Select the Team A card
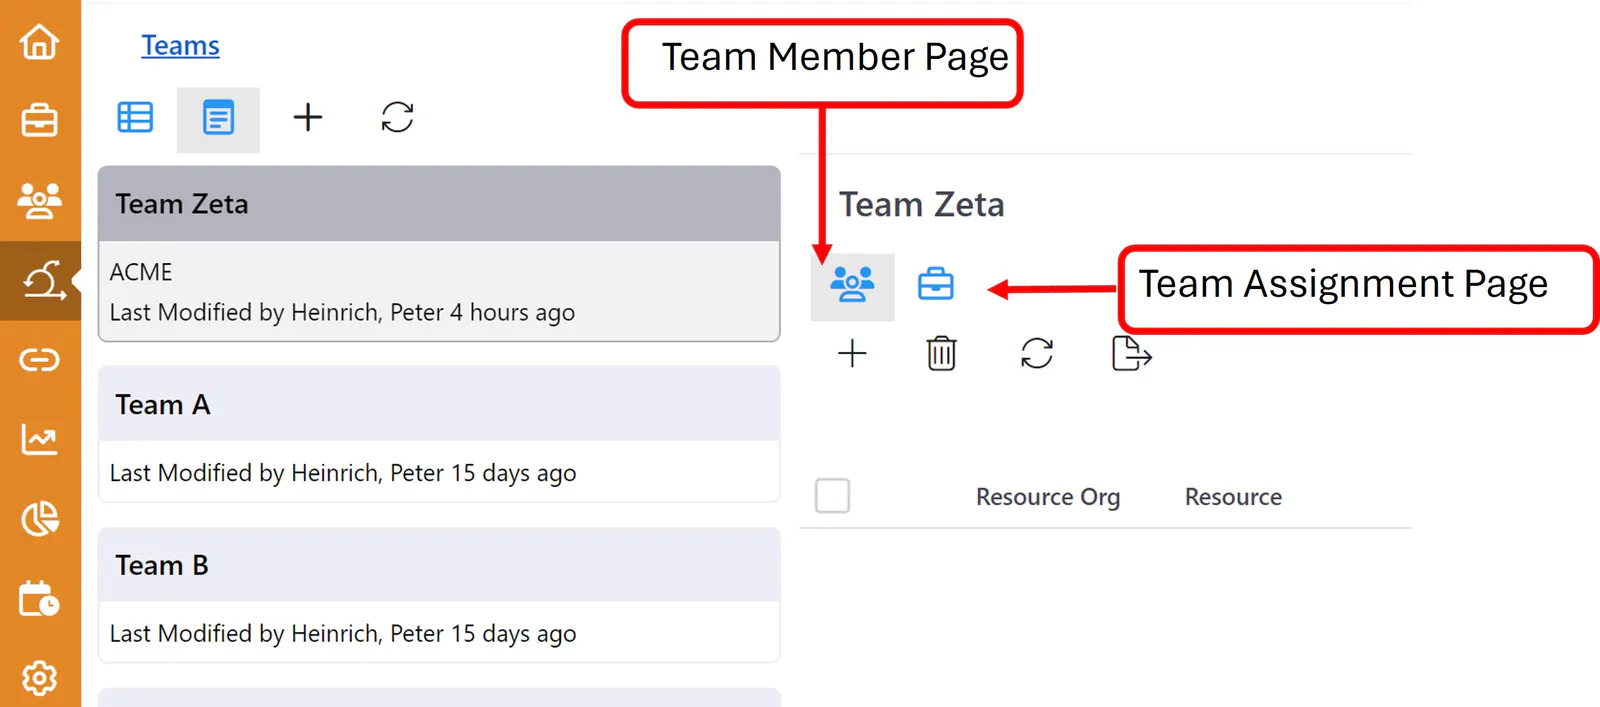The image size is (1600, 707). pyautogui.click(x=439, y=434)
